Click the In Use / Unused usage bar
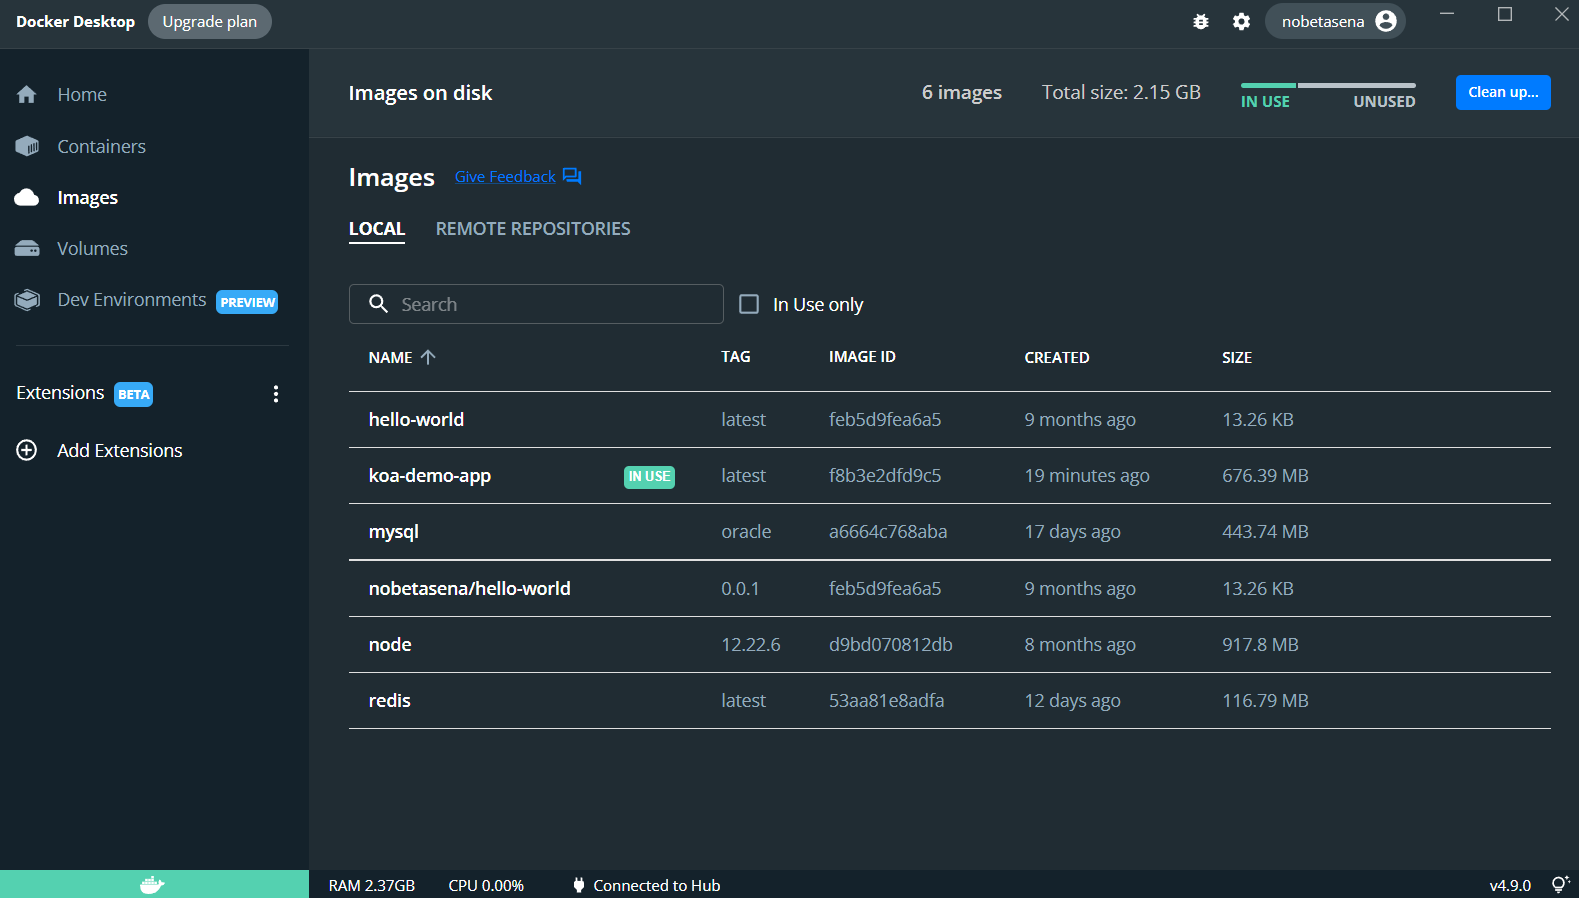Image resolution: width=1579 pixels, height=898 pixels. [1327, 86]
